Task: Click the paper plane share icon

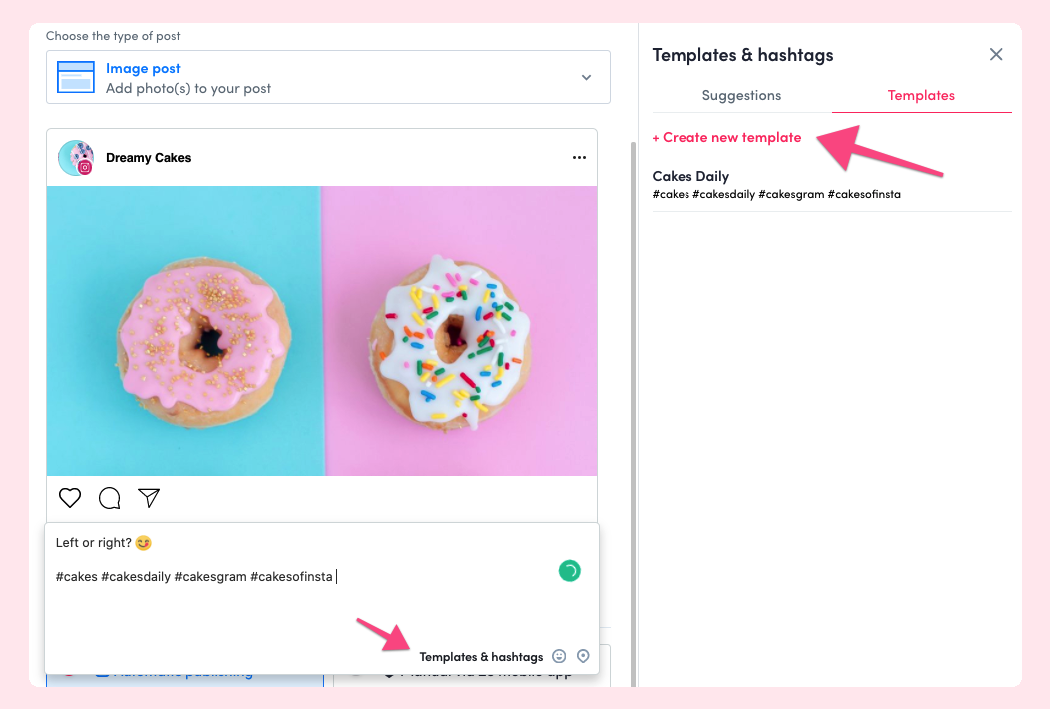Action: [x=149, y=497]
